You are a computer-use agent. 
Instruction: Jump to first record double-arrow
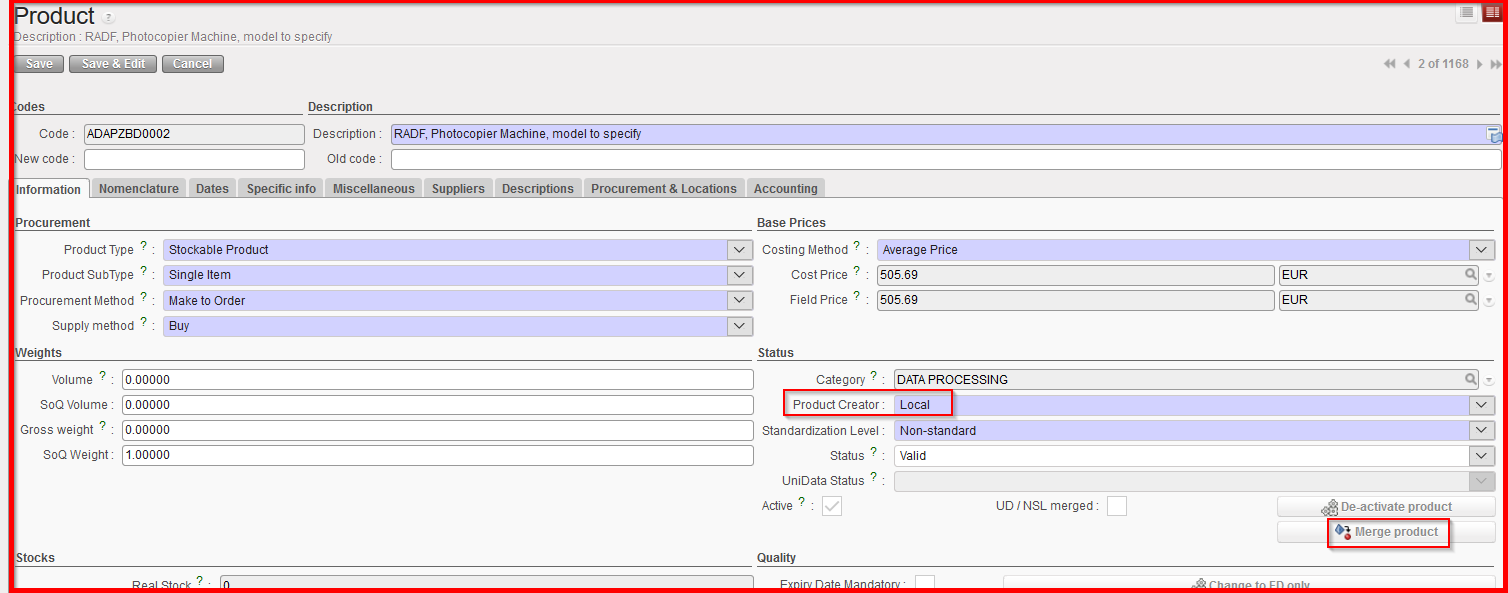pyautogui.click(x=1390, y=64)
